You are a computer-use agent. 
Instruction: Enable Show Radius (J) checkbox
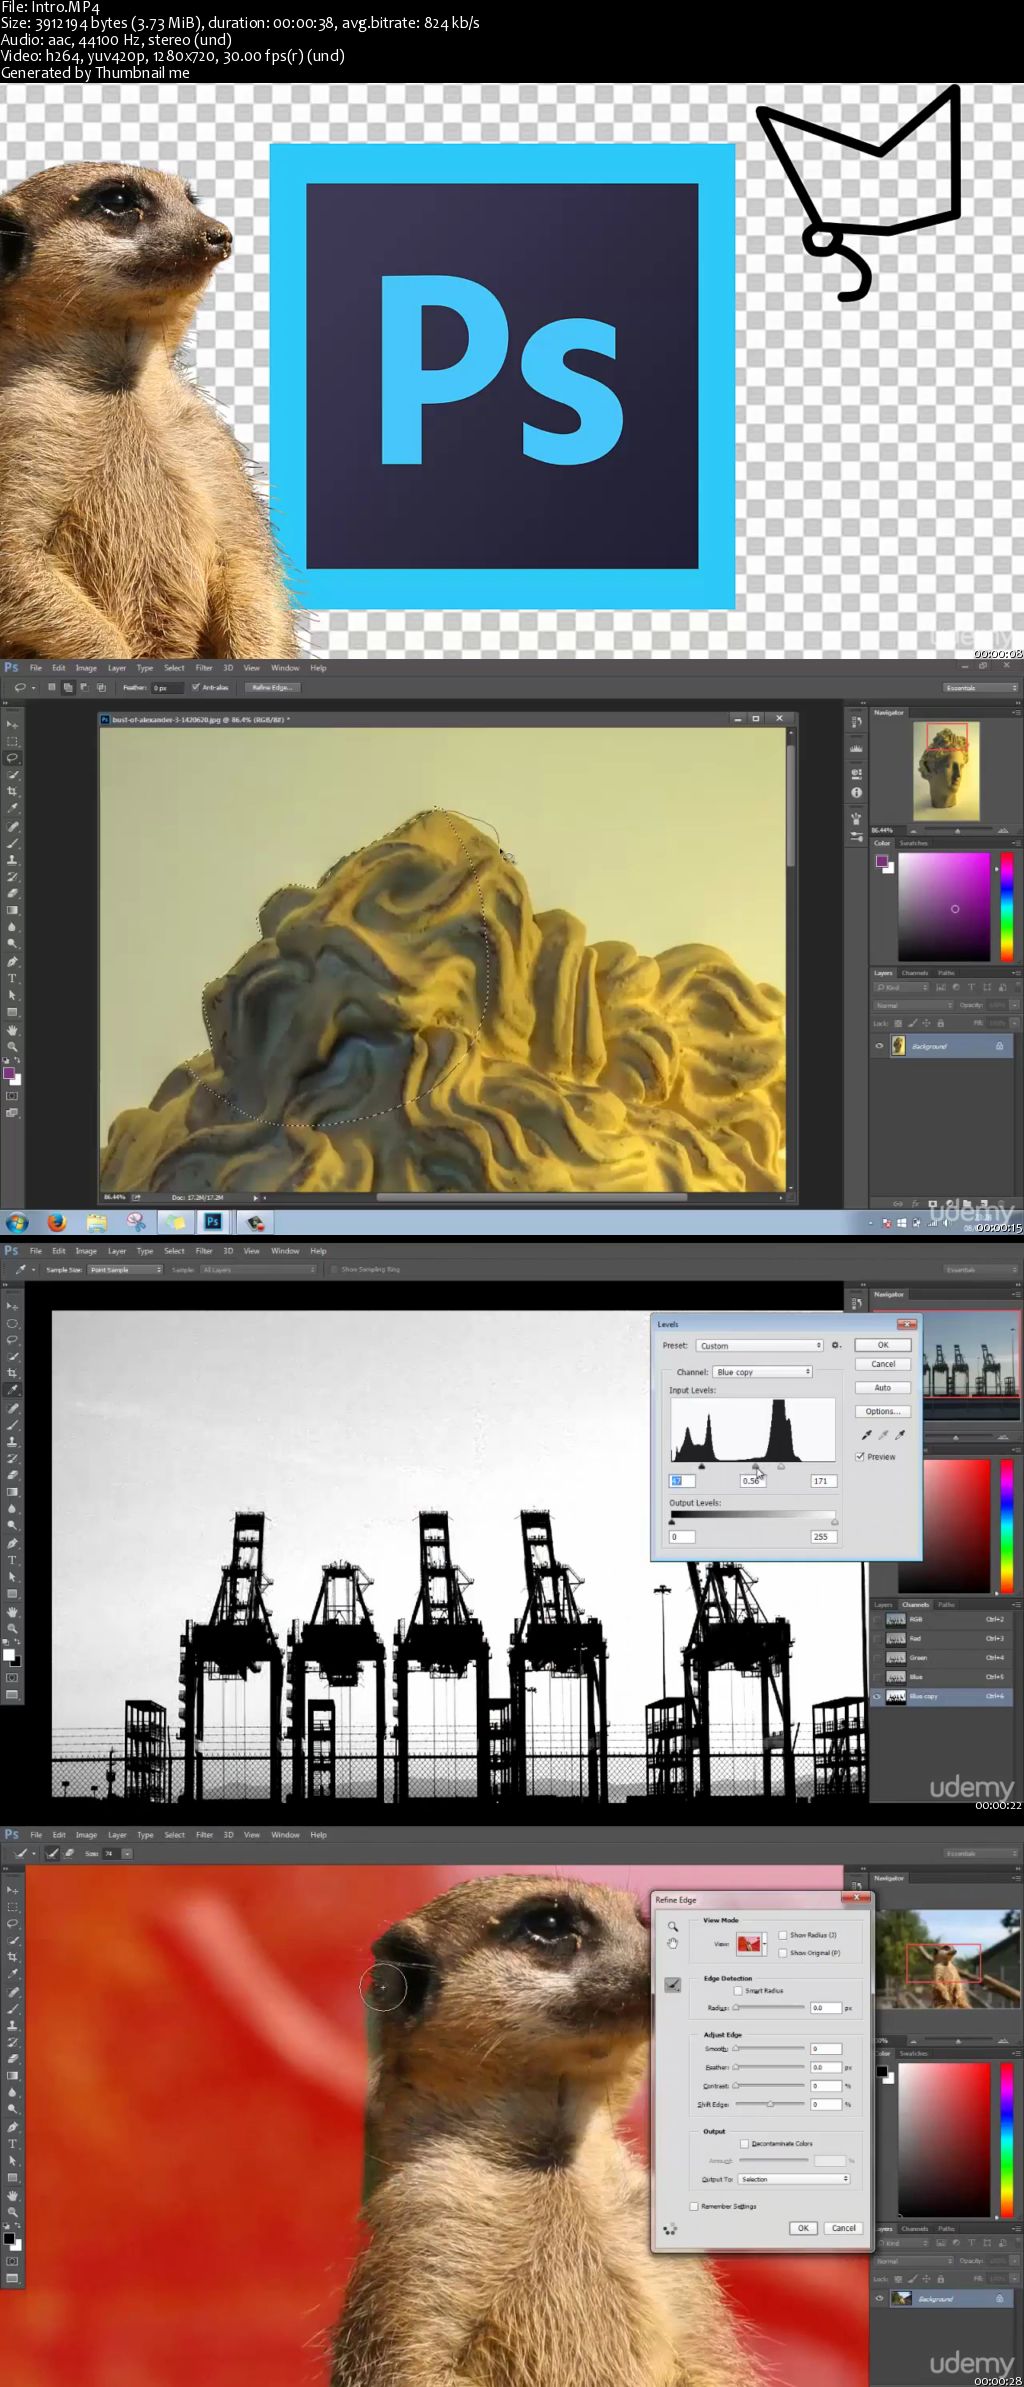[783, 1935]
